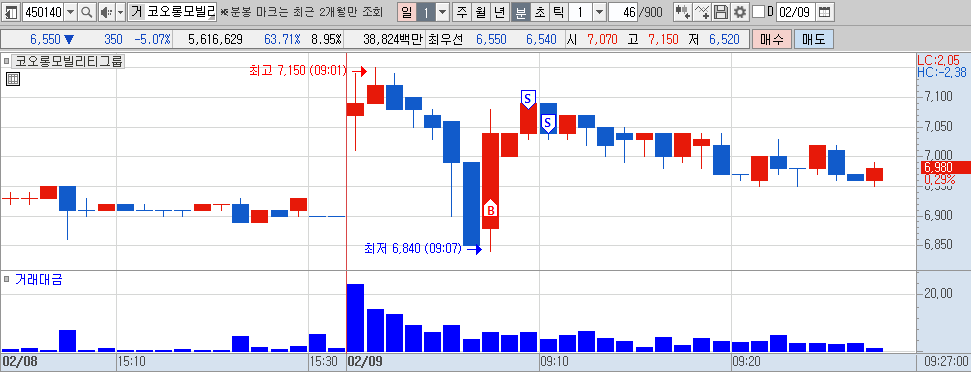
Task: Open the candlestick add-chart icon
Action: pyautogui.click(x=683, y=11)
